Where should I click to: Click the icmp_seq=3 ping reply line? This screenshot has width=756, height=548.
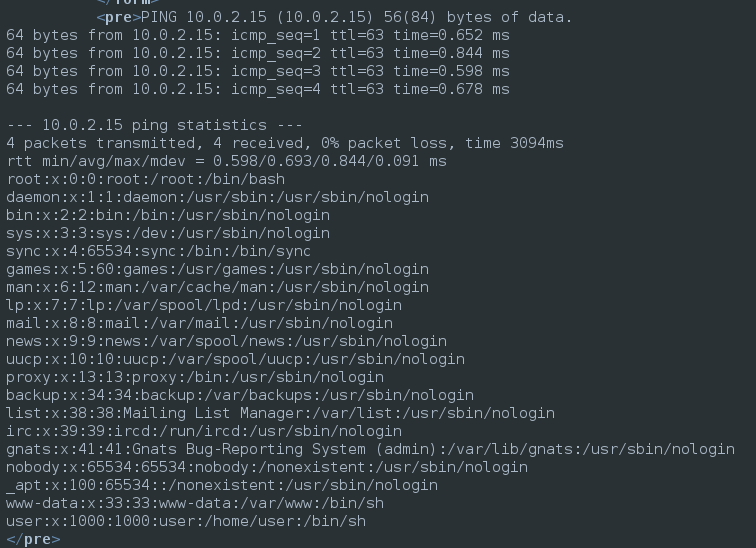(x=257, y=71)
